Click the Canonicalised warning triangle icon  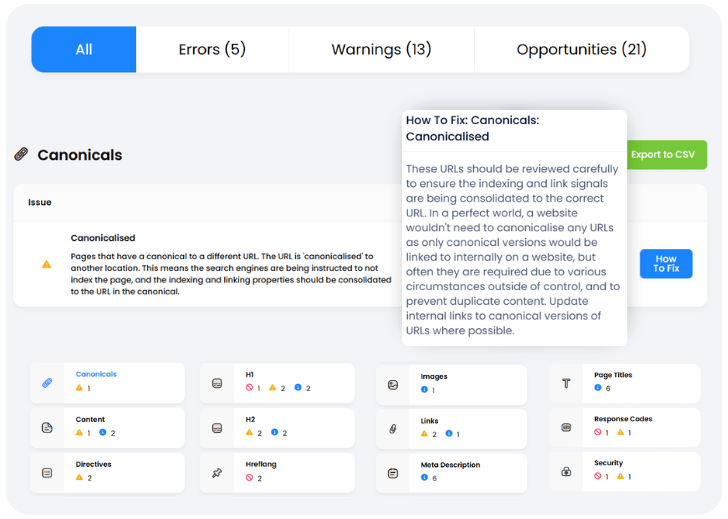(46, 264)
